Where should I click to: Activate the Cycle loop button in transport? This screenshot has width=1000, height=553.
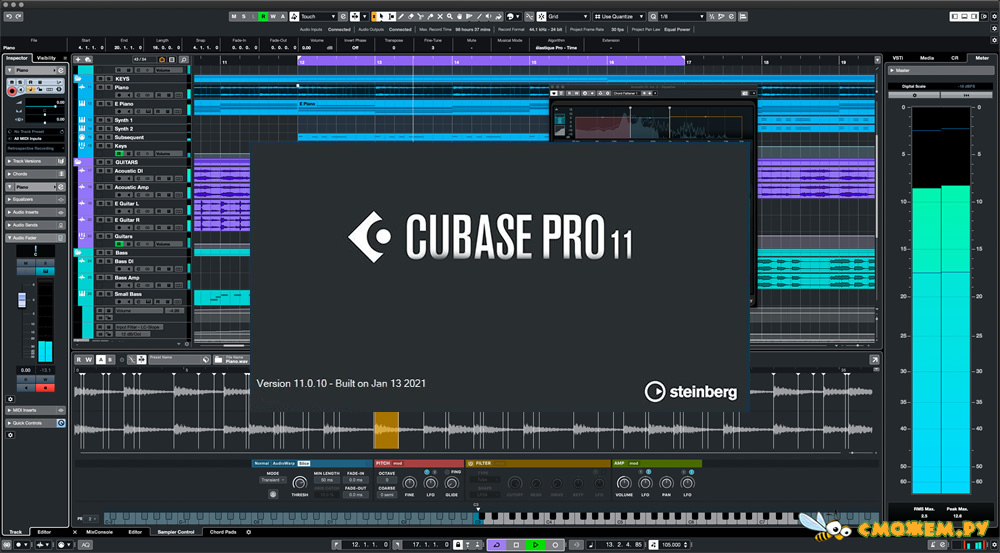tap(497, 545)
